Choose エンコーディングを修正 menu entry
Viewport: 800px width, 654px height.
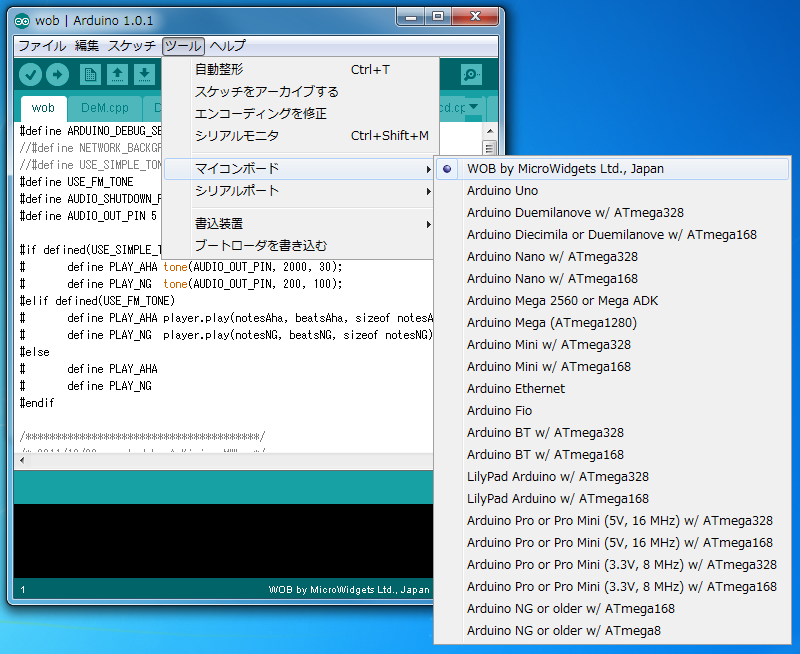click(x=299, y=114)
